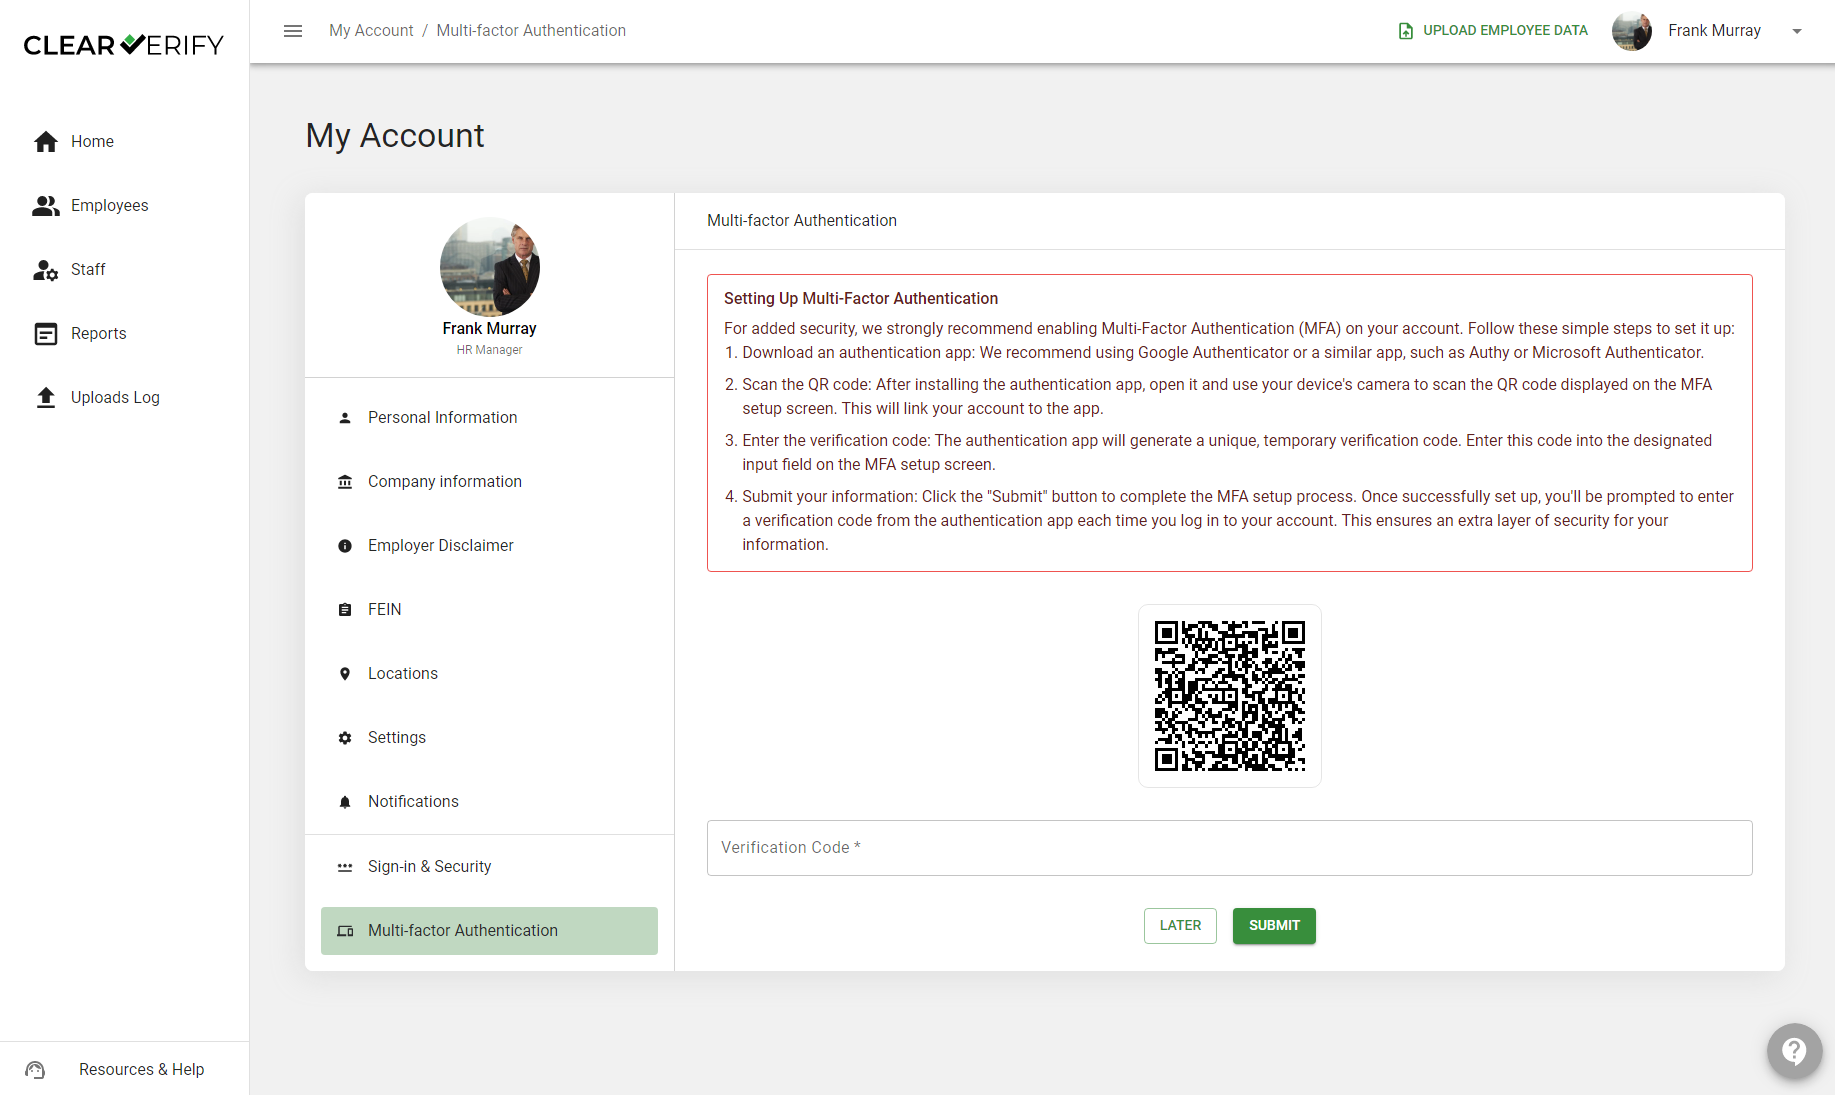Click the My Account breadcrumb link
1835x1095 pixels.
pyautogui.click(x=371, y=31)
